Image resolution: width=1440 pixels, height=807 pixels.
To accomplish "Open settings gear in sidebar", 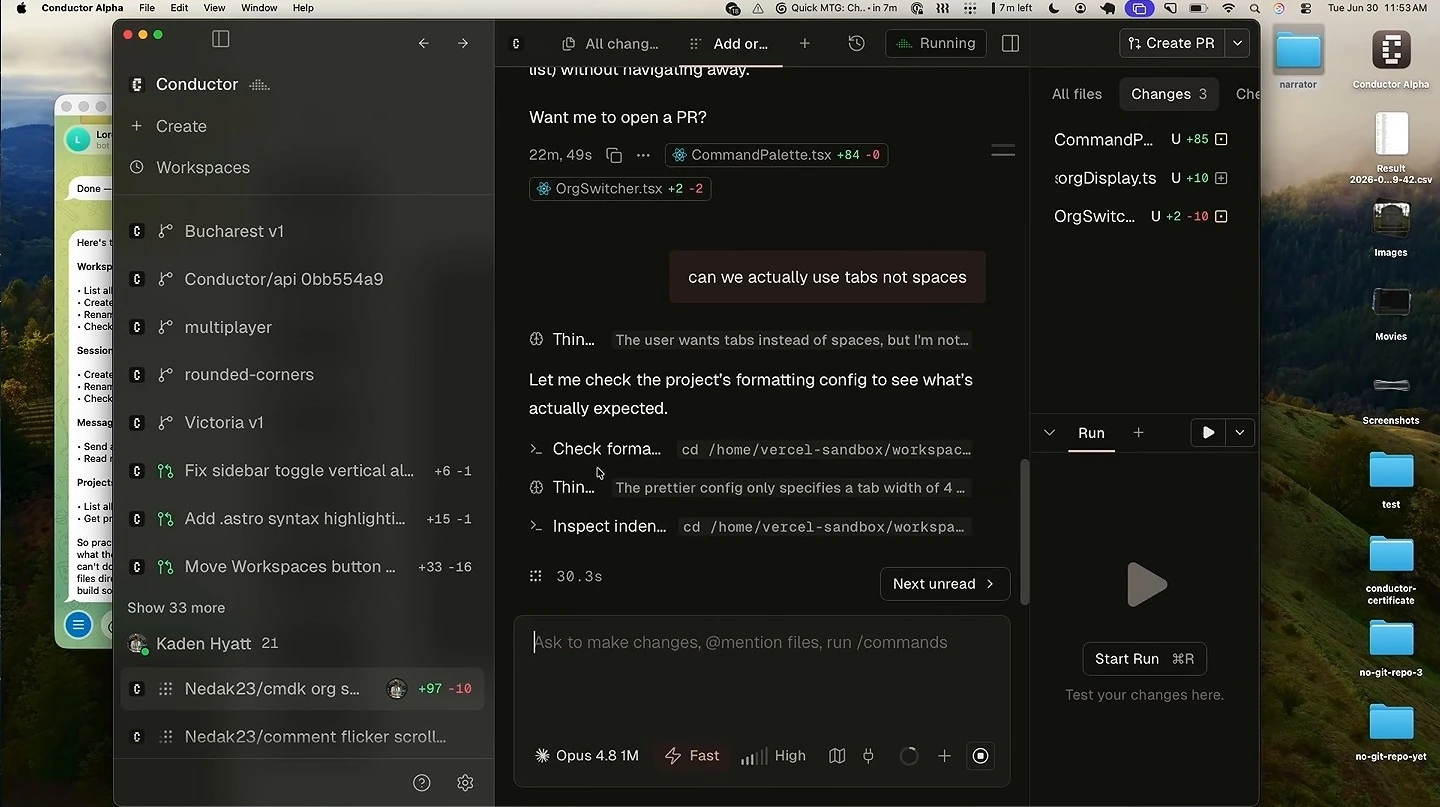I will tap(465, 783).
